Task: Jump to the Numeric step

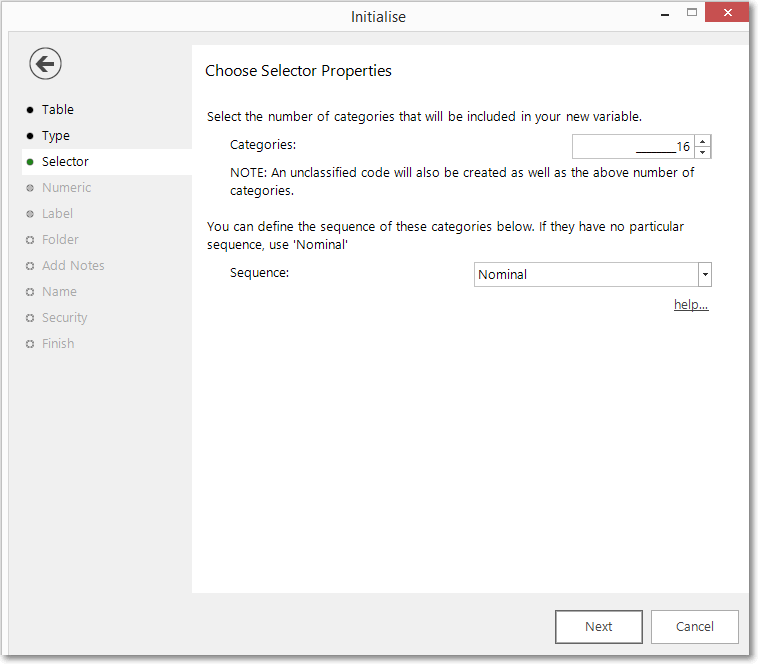Action: pyautogui.click(x=66, y=188)
